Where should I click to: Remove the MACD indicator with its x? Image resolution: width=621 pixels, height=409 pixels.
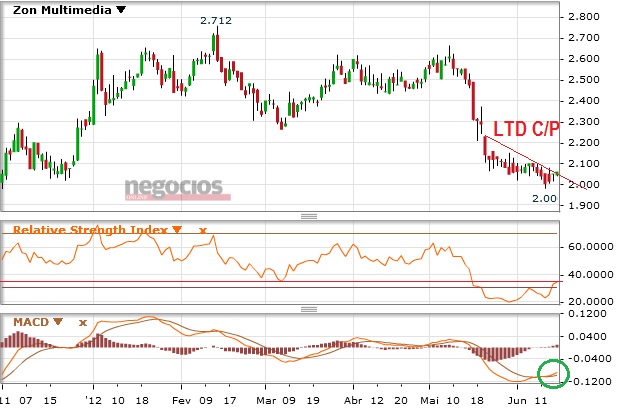tap(82, 323)
